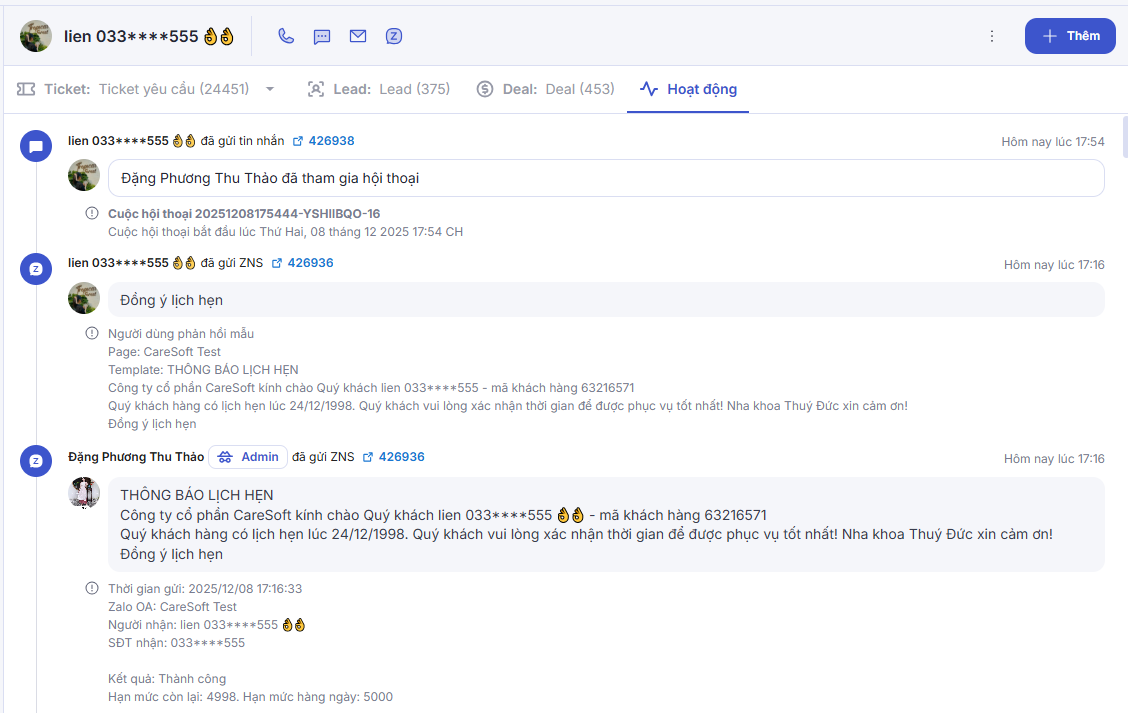Click the phone call icon in header

click(x=286, y=36)
